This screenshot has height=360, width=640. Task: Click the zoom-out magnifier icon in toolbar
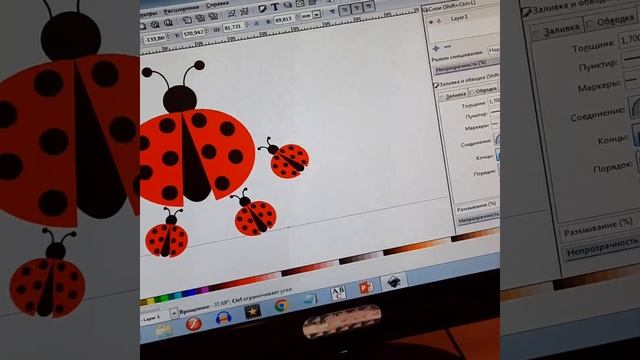[142, 26]
